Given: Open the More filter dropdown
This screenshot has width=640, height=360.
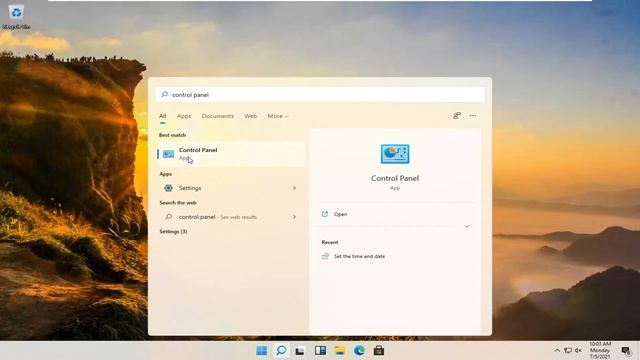Looking at the screenshot, I should 278,116.
